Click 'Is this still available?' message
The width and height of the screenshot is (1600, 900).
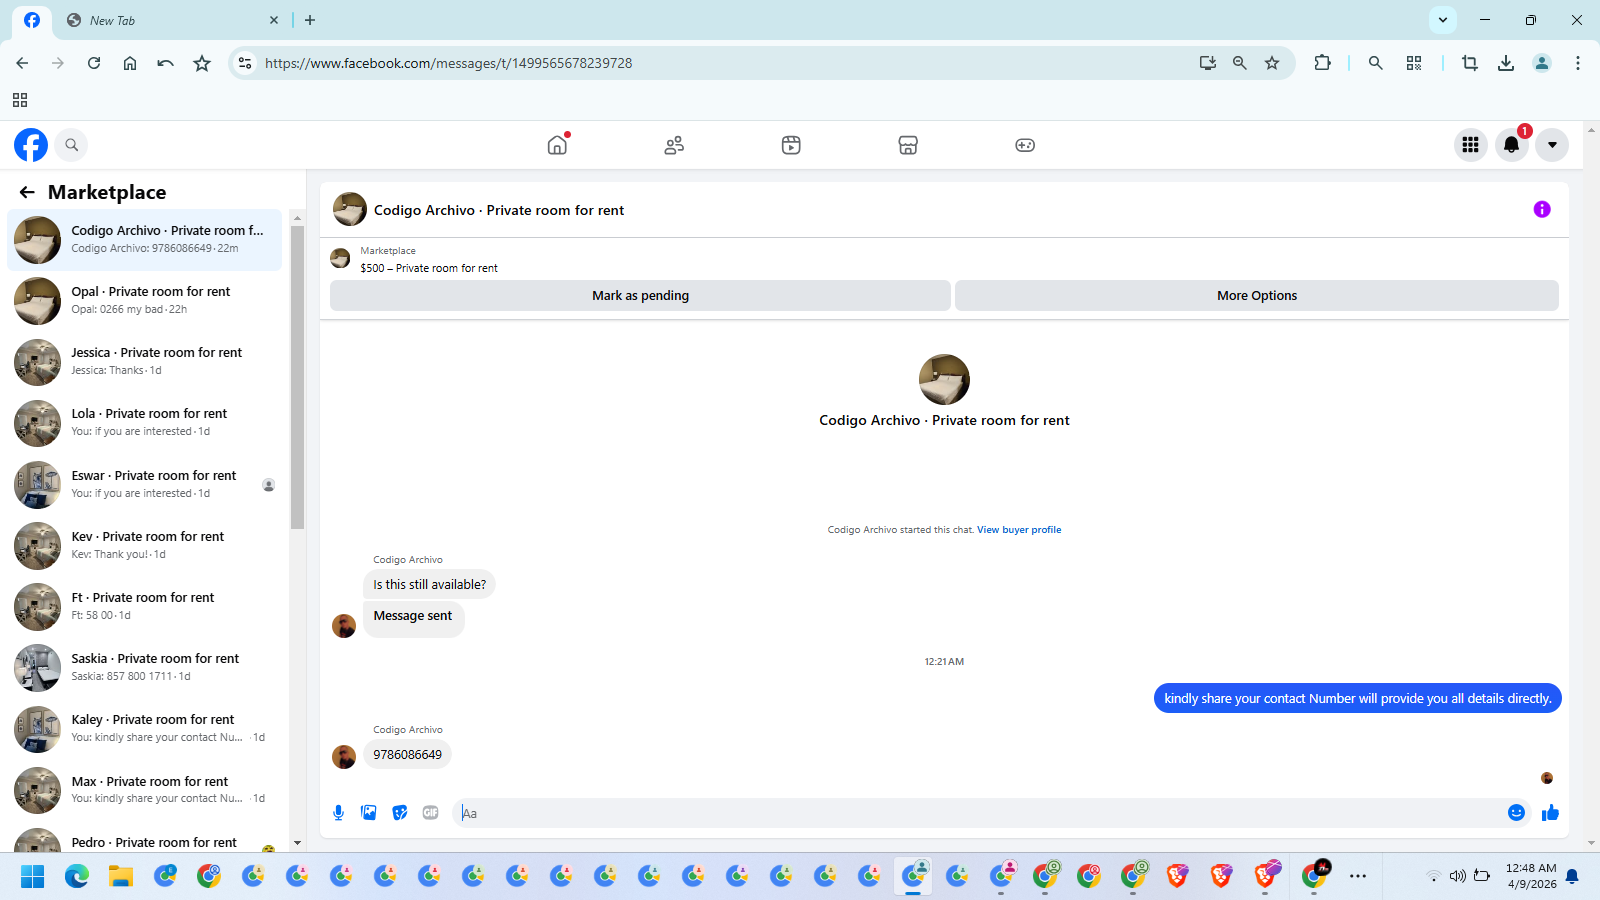tap(430, 585)
